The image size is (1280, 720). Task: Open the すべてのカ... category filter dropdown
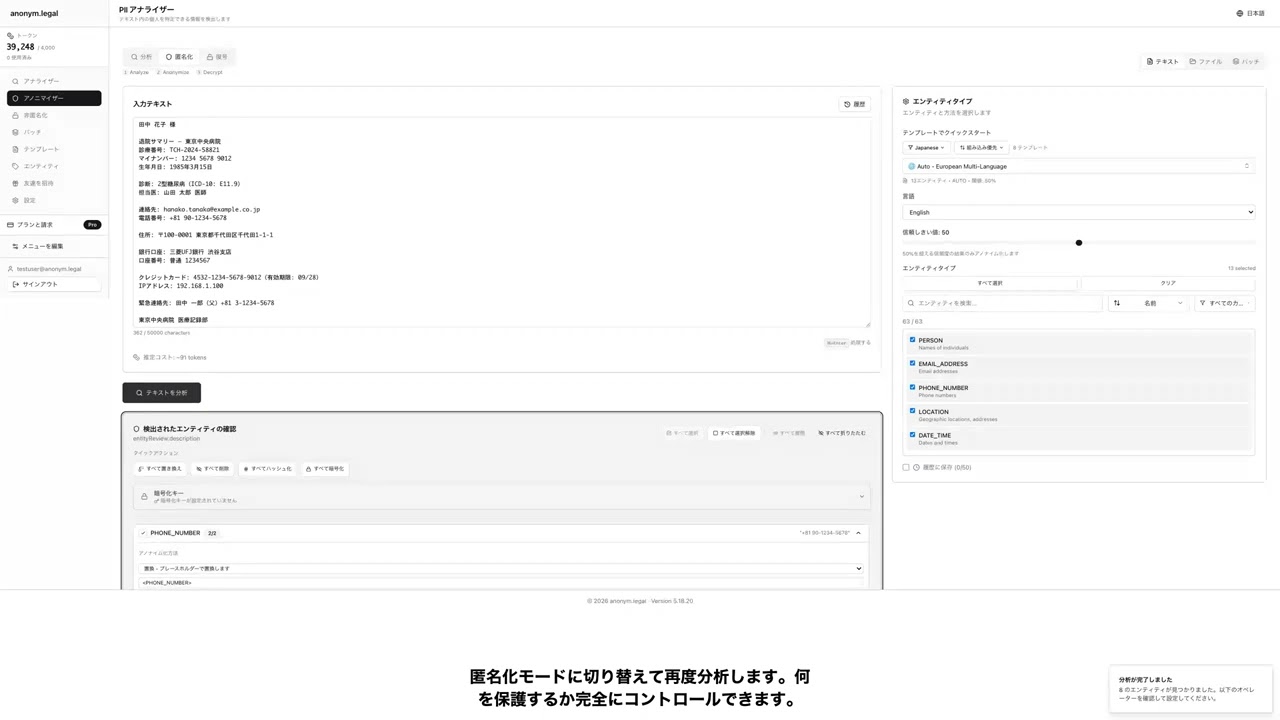[1225, 303]
